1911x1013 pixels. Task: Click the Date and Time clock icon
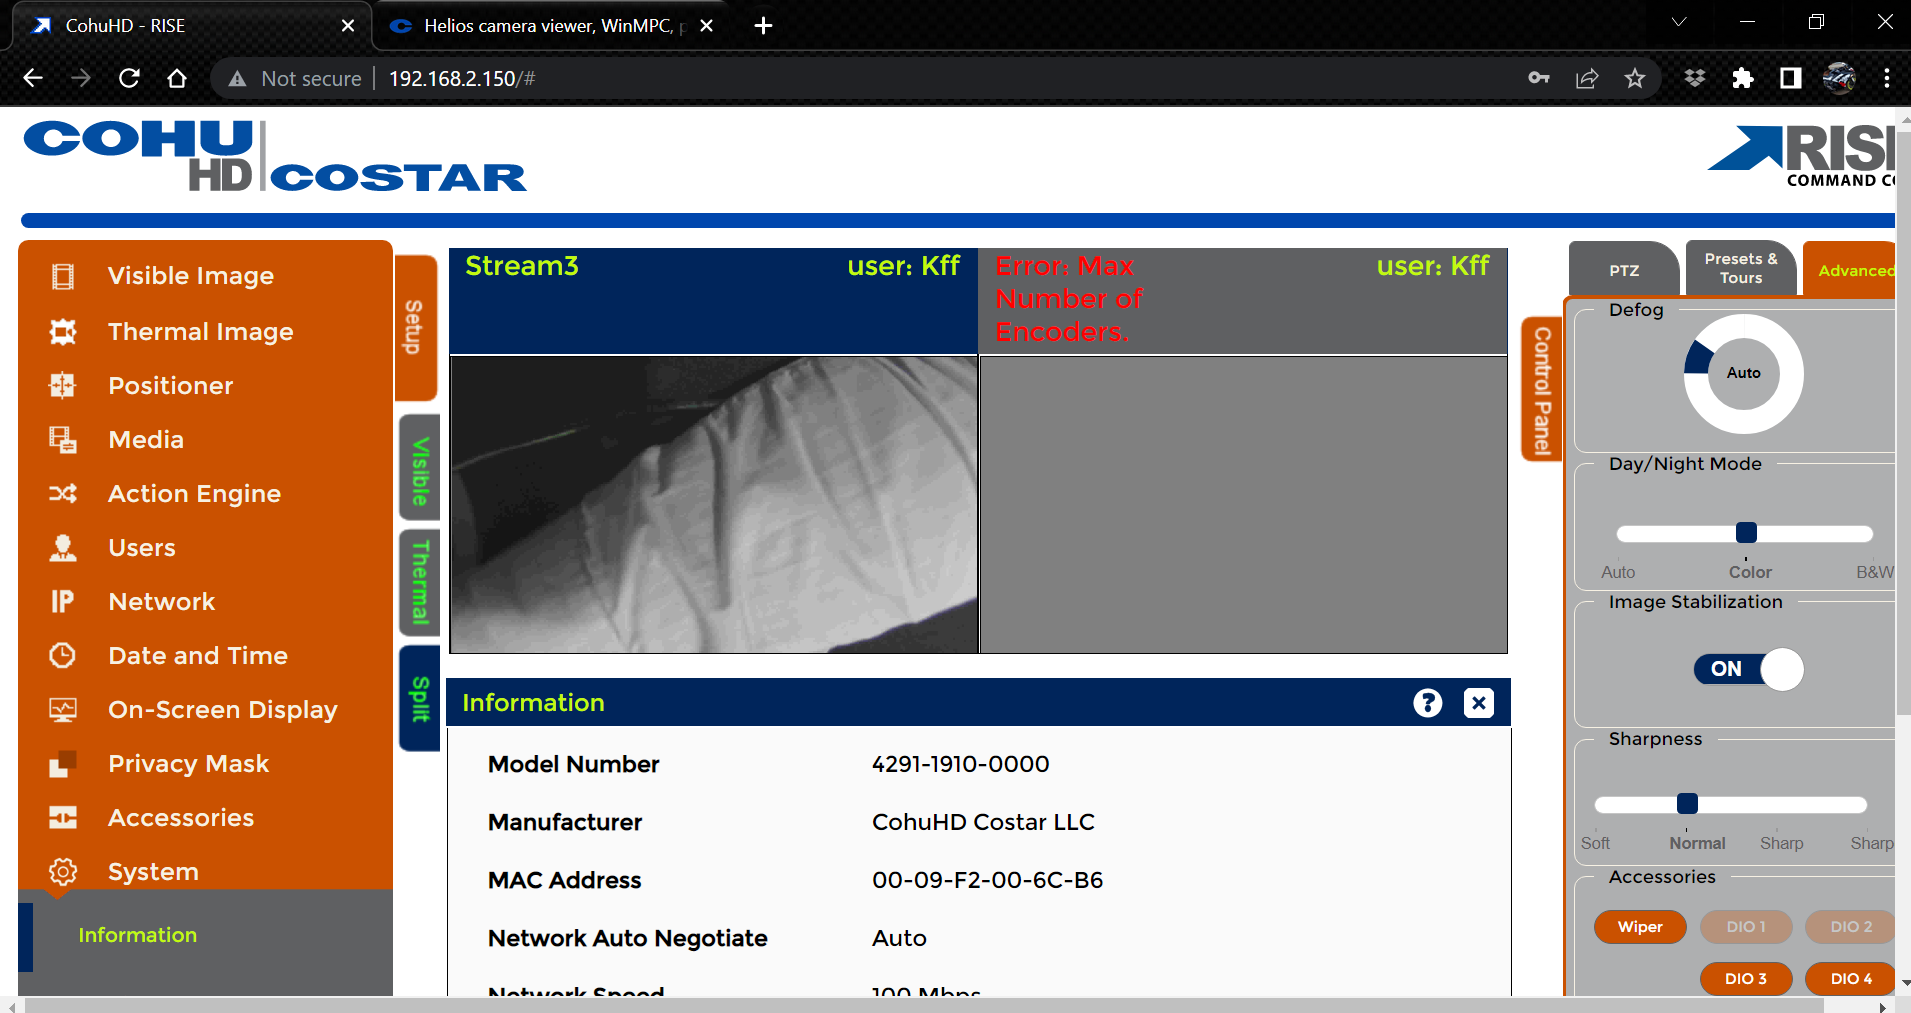(x=63, y=656)
